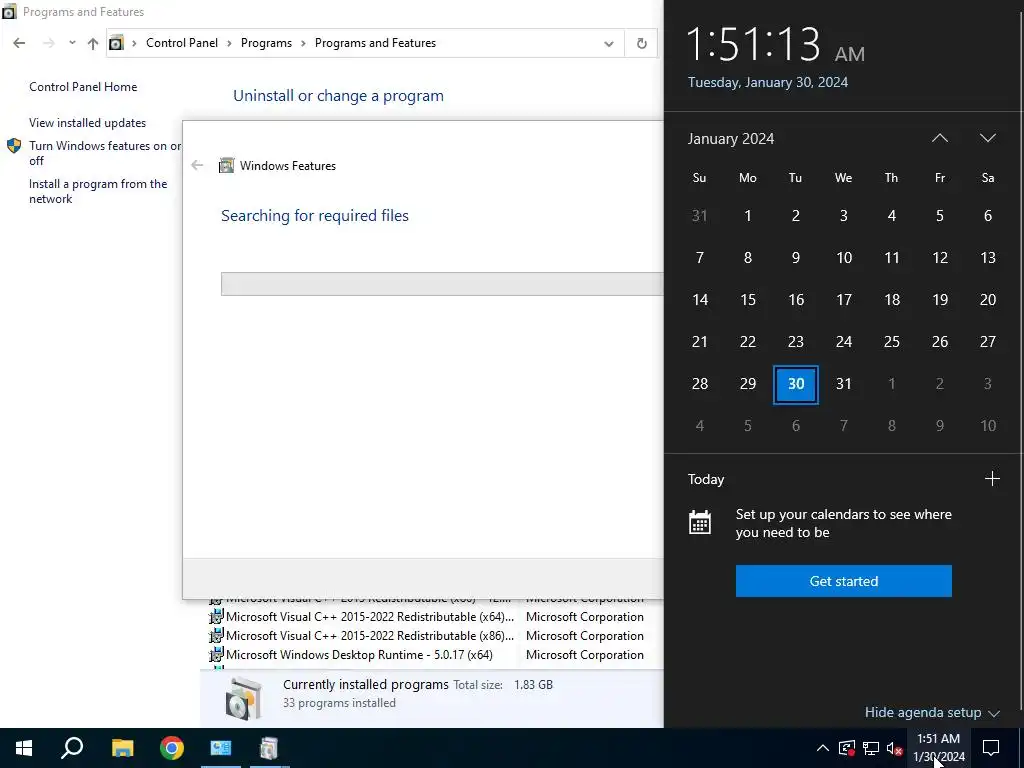Select Microsoft Windows Desktop Runtime 5.0.17 entry
Image resolution: width=1024 pixels, height=768 pixels.
coord(359,654)
